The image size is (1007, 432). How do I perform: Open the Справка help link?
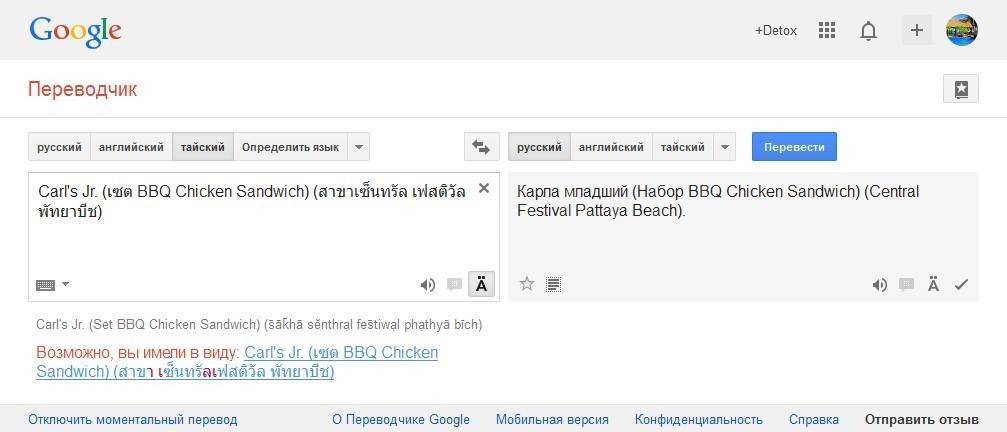click(x=814, y=420)
